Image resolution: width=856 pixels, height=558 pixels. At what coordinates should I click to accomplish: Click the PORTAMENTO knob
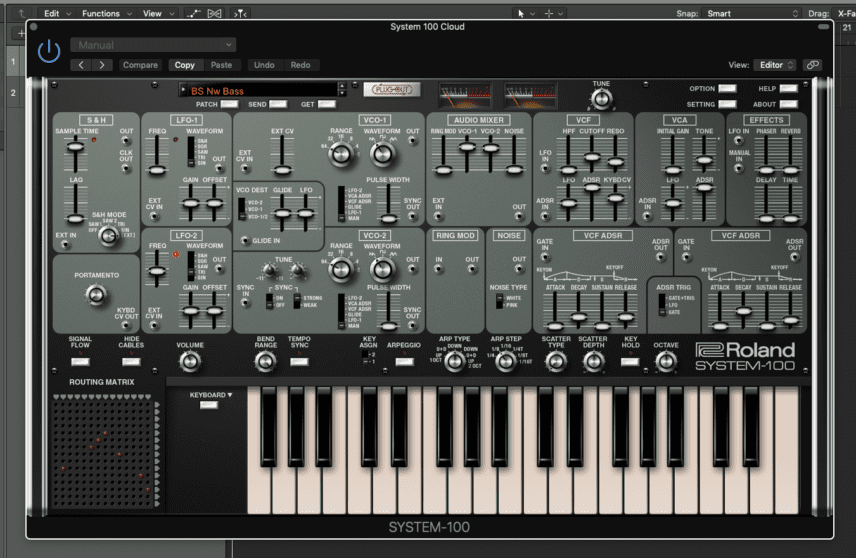96,295
